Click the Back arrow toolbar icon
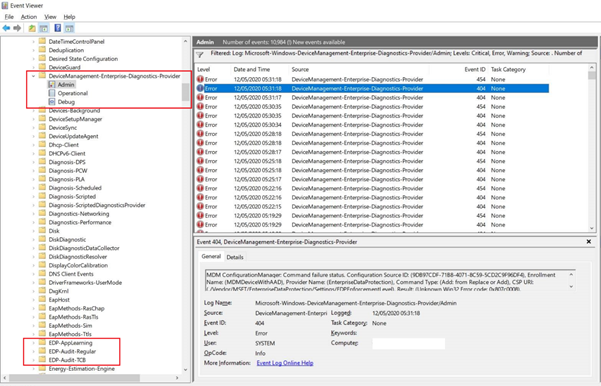The image size is (601, 386). tap(6, 28)
